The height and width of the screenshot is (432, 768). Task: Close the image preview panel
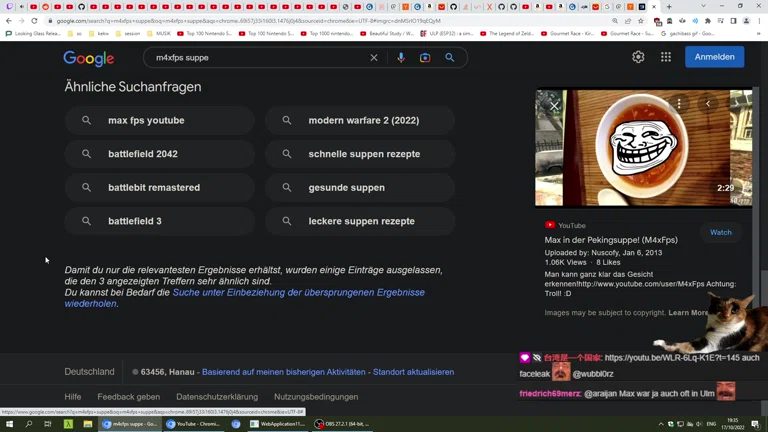[554, 106]
